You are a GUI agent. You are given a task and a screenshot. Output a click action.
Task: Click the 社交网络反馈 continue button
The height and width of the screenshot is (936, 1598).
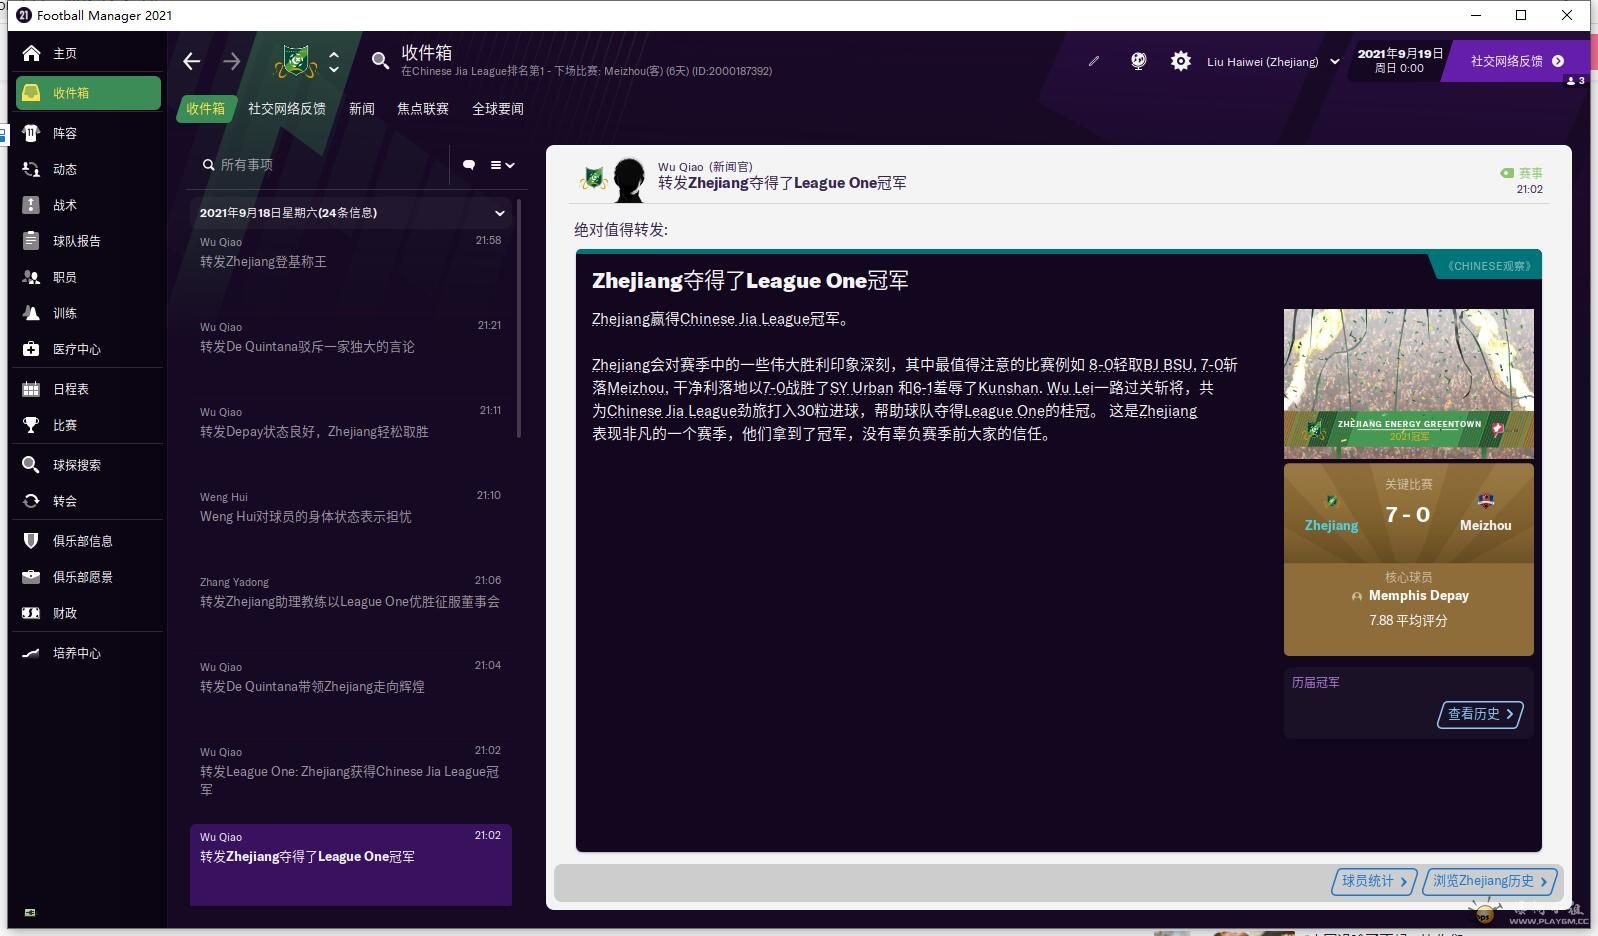click(x=1517, y=61)
